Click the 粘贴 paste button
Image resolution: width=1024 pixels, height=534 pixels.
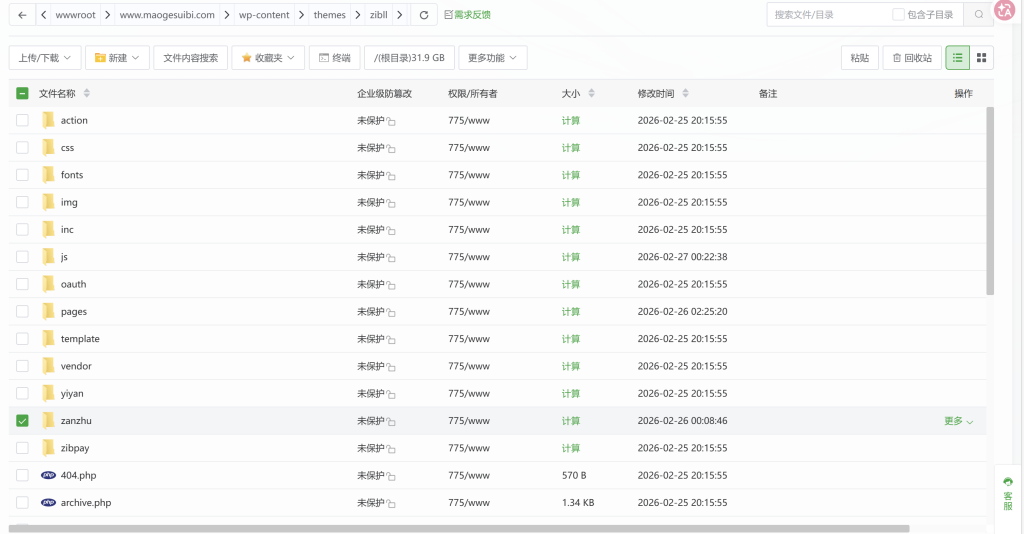(859, 57)
